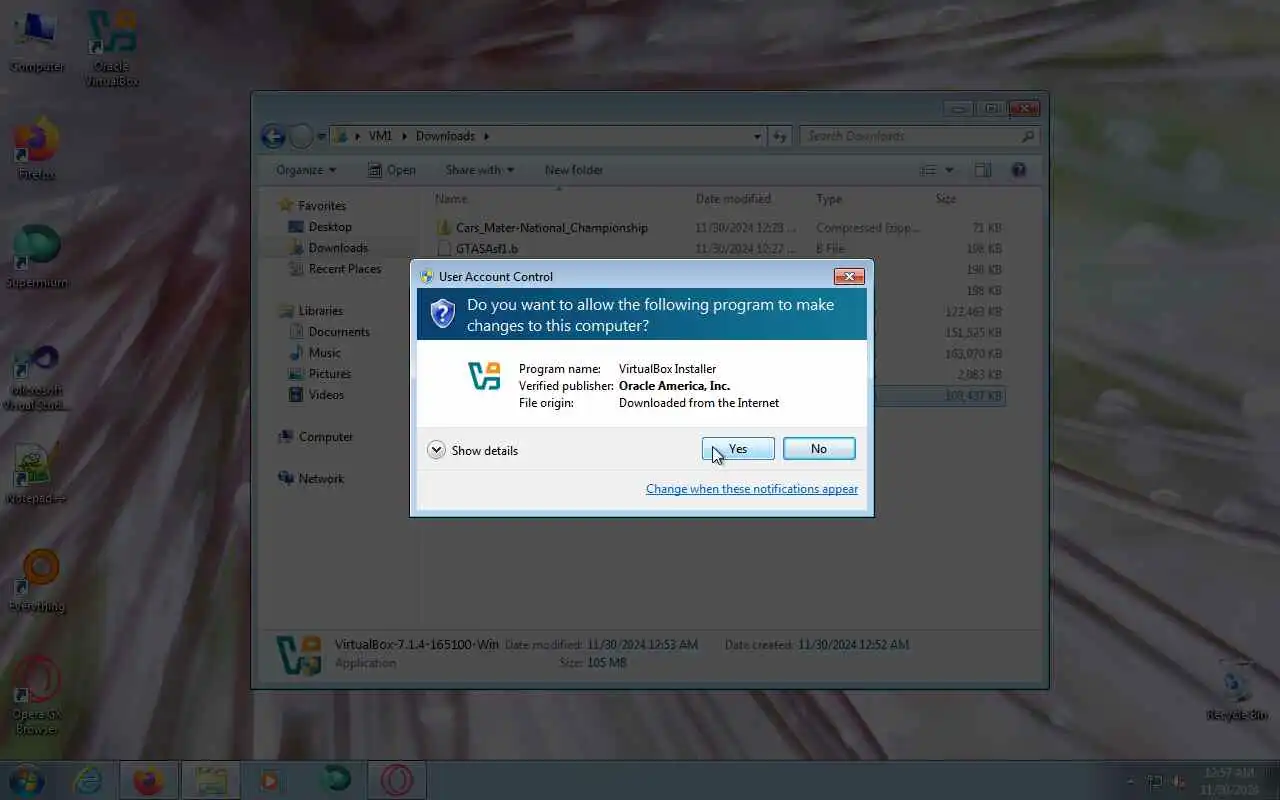1280x800 pixels.
Task: Expand the arrow after Downloads breadcrumb
Action: click(487, 136)
